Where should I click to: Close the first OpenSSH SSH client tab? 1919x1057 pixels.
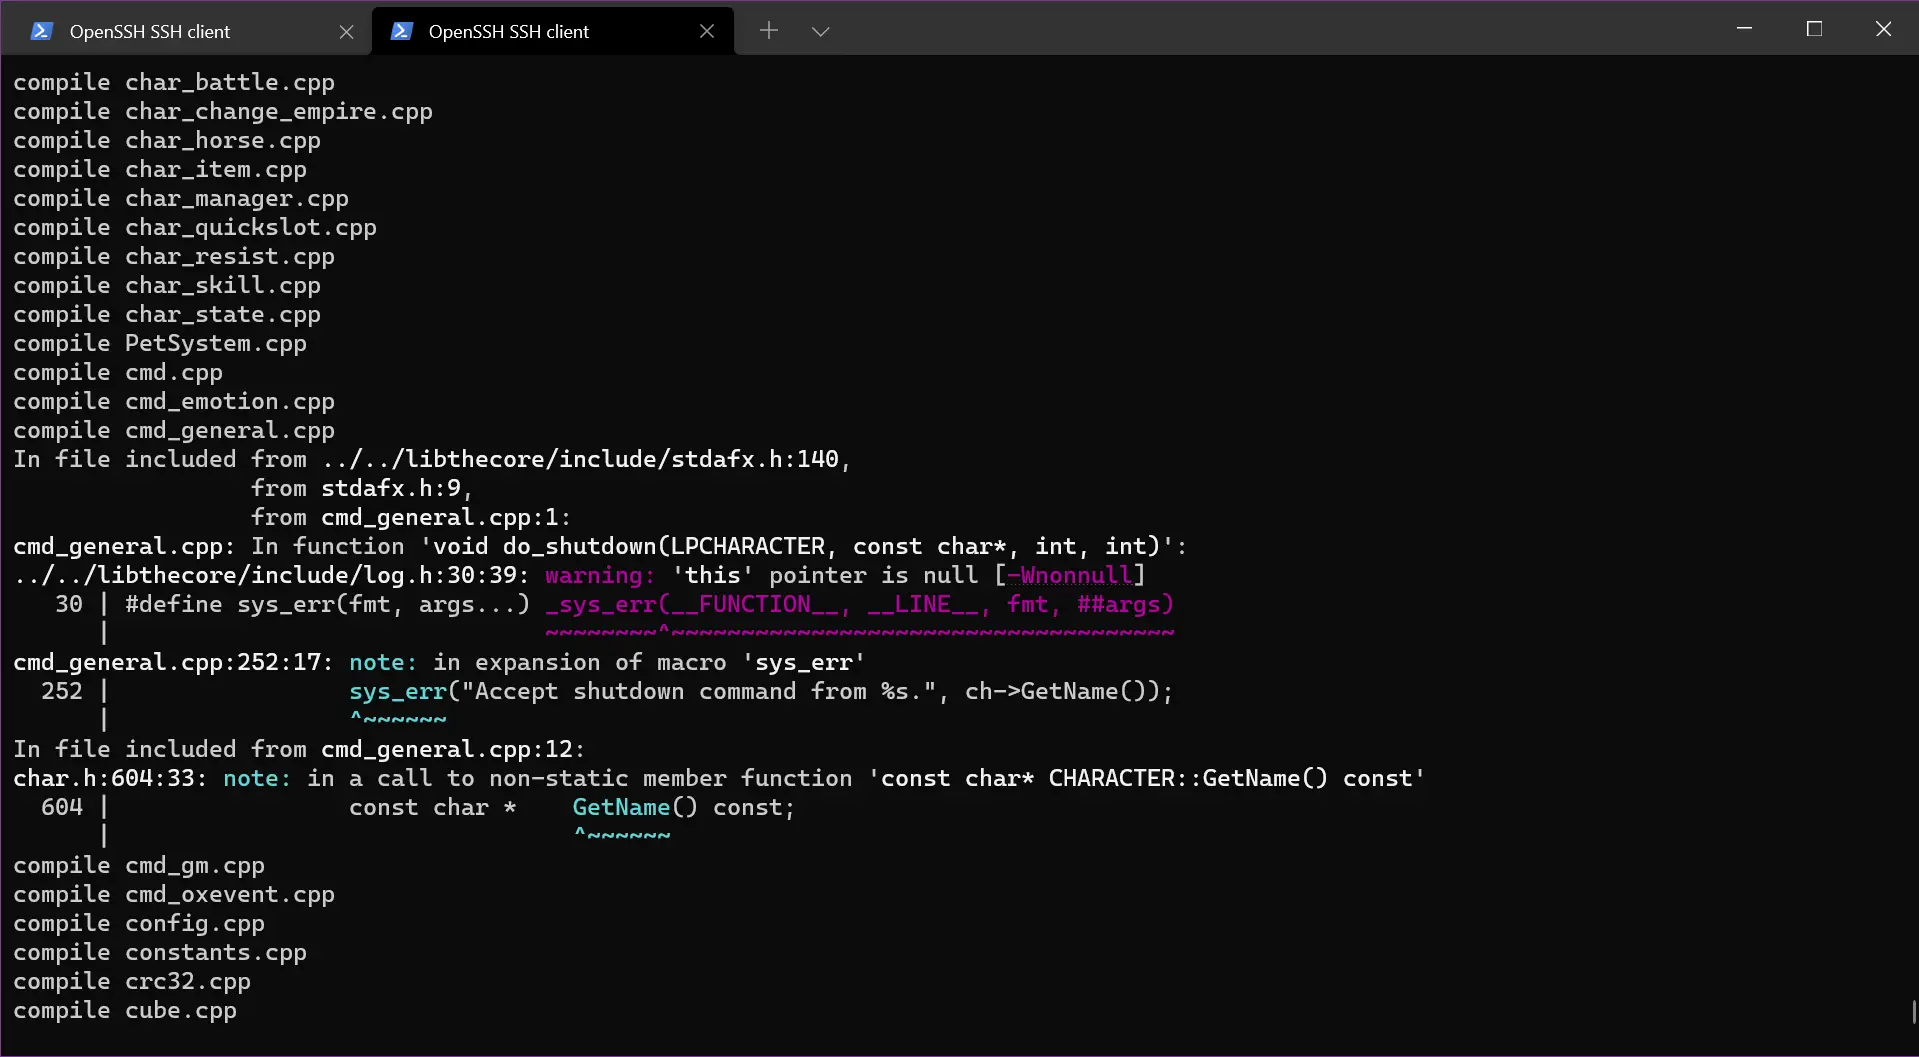tap(346, 31)
